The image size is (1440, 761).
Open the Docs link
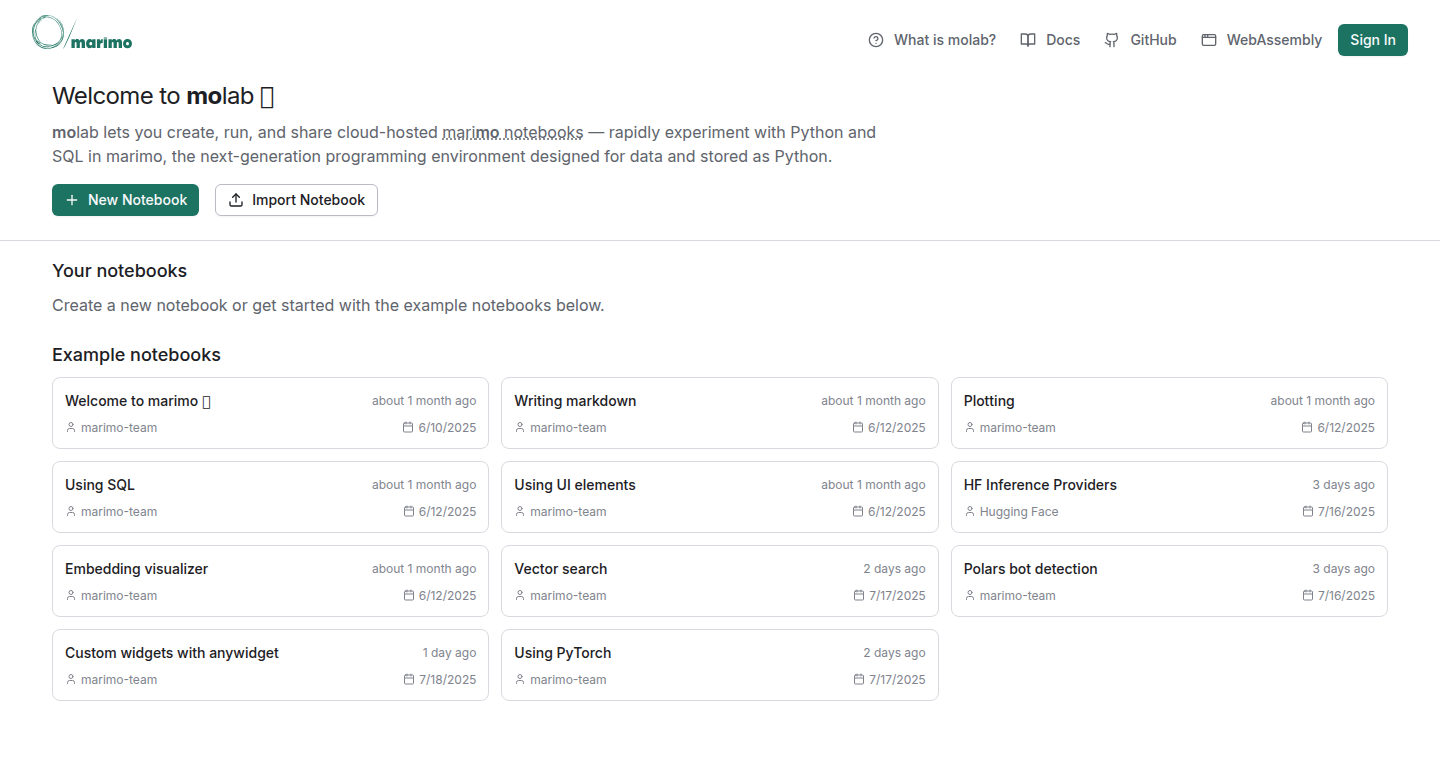[1050, 40]
